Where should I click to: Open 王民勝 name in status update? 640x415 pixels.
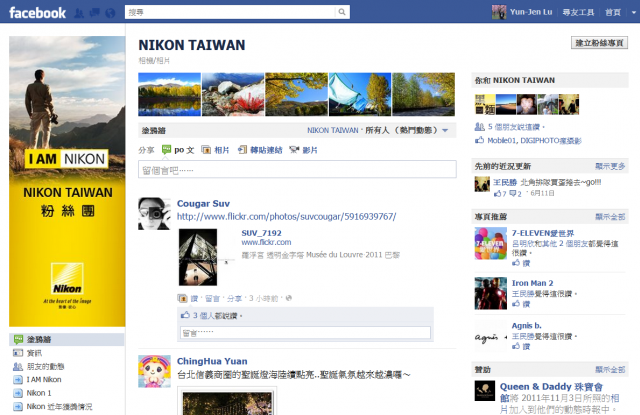tap(504, 182)
